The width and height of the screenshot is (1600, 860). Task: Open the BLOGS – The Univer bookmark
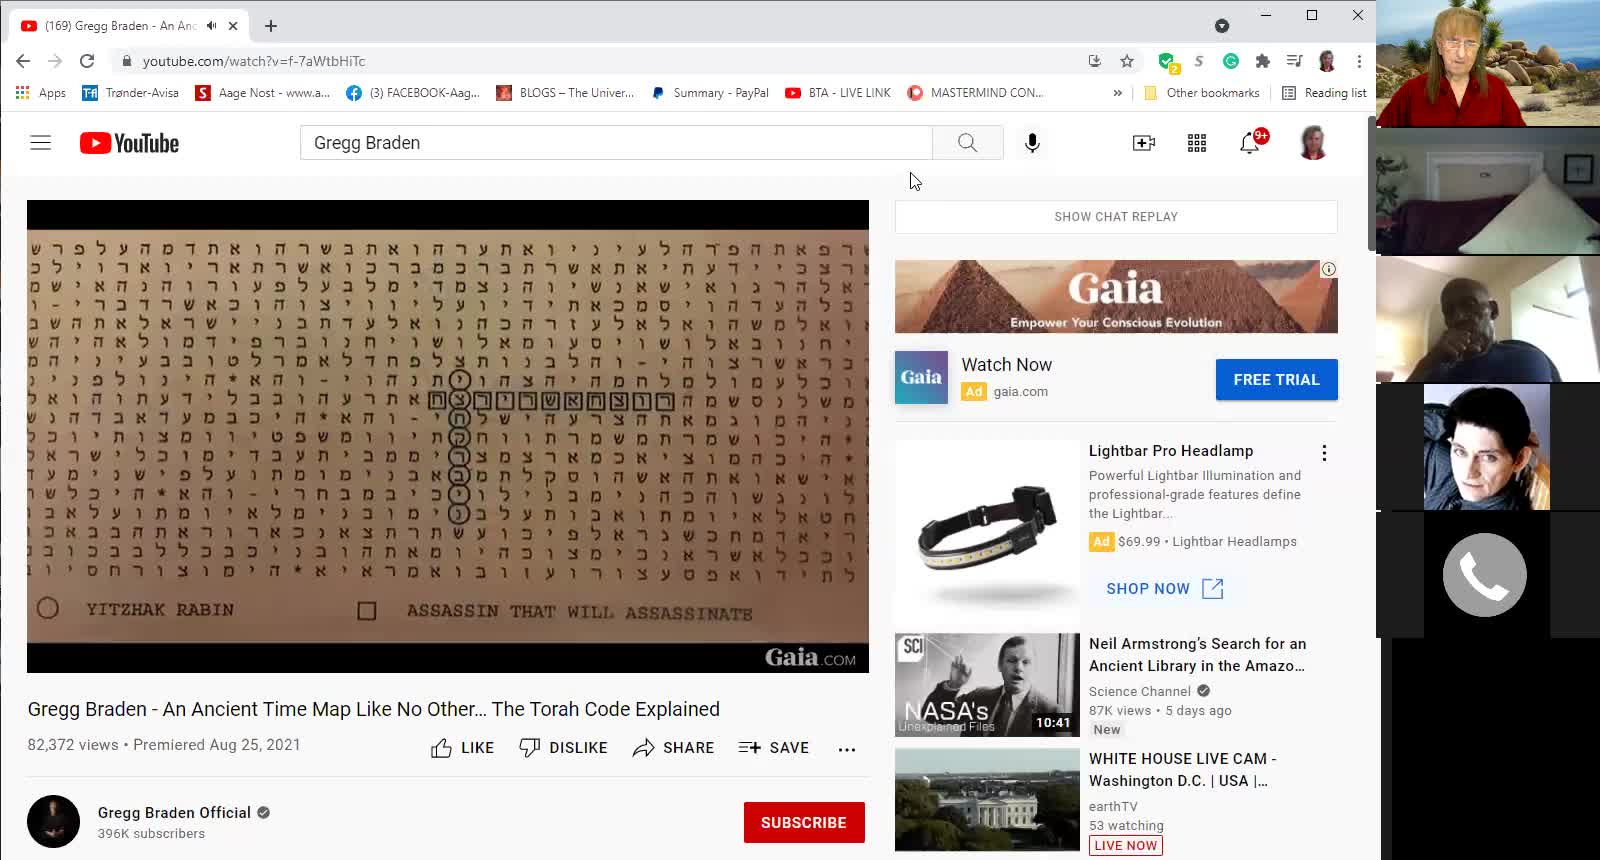[565, 93]
